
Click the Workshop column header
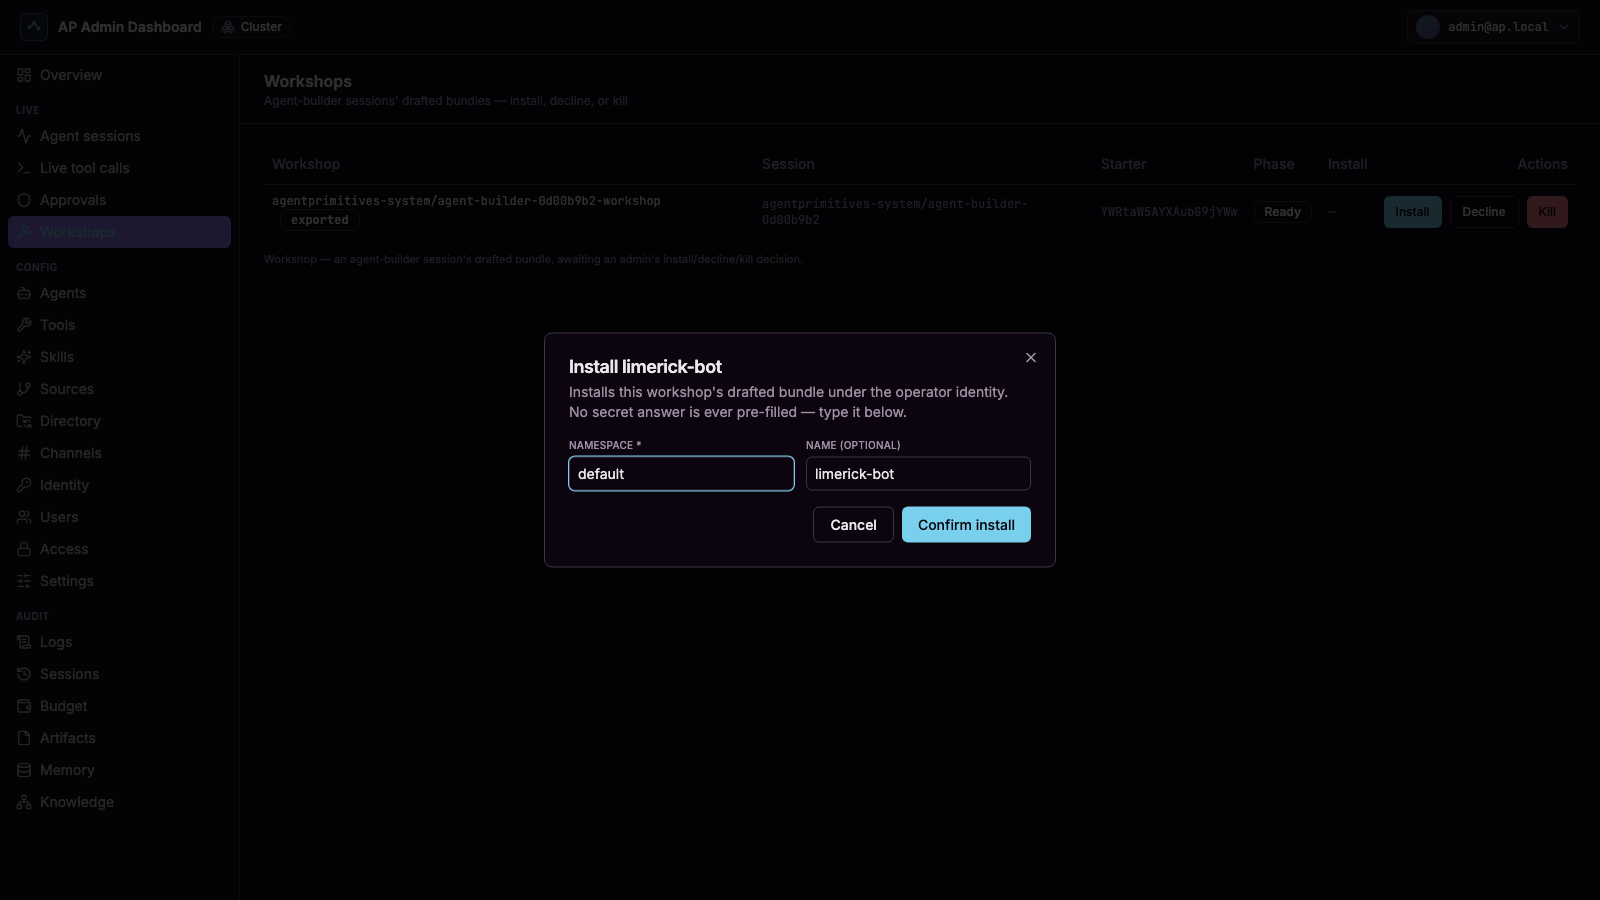tap(306, 164)
